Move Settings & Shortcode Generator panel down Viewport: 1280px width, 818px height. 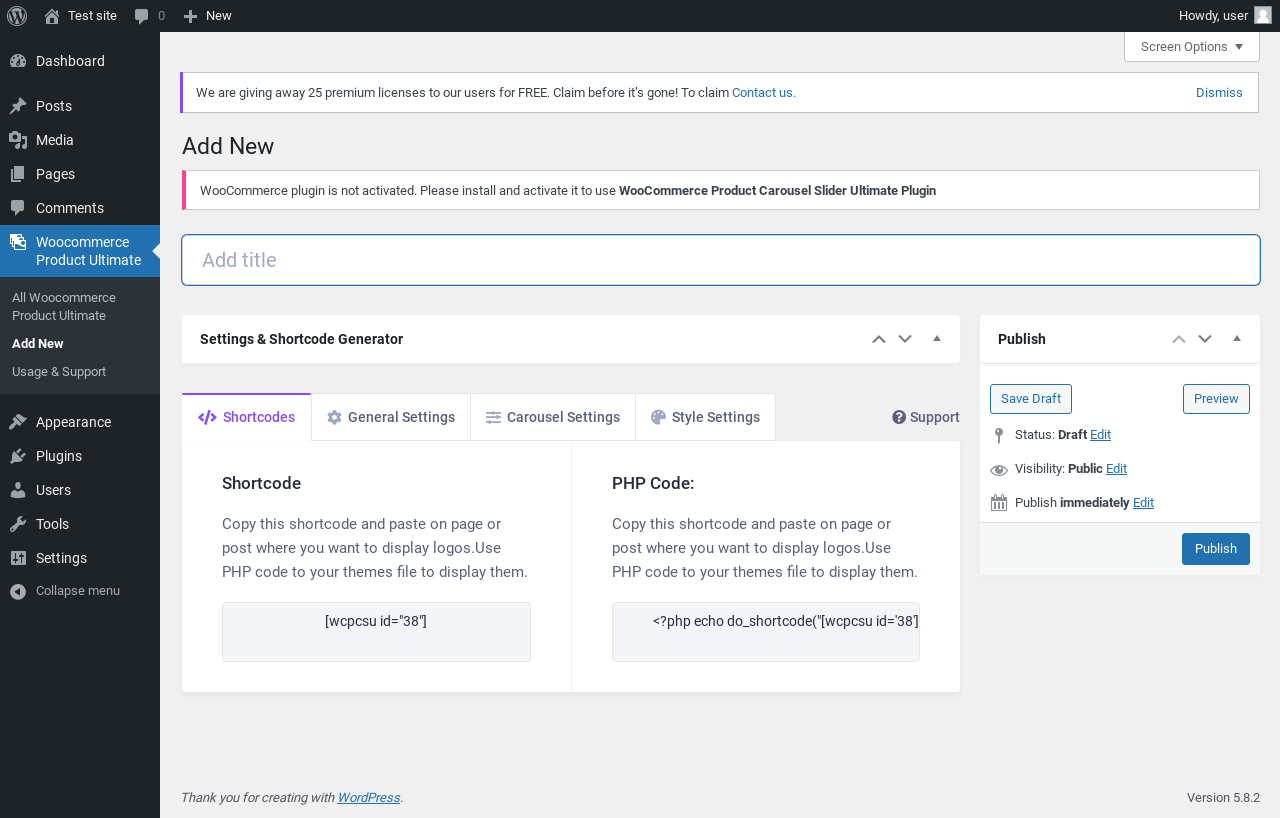[905, 339]
